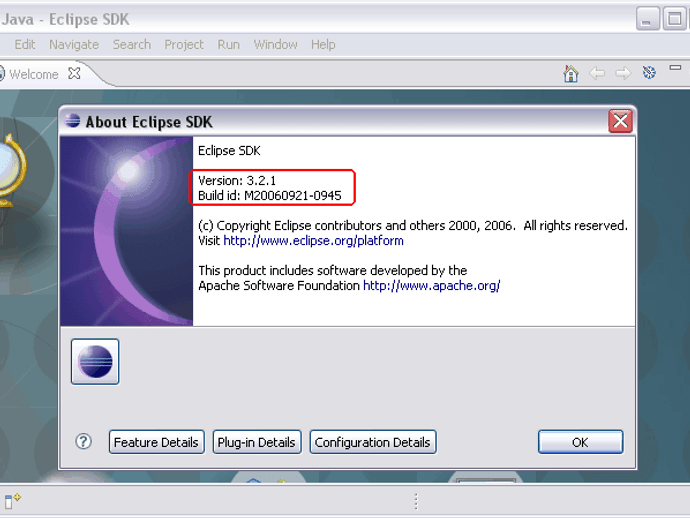The width and height of the screenshot is (690, 518).
Task: Open the Run menu
Action: (228, 44)
